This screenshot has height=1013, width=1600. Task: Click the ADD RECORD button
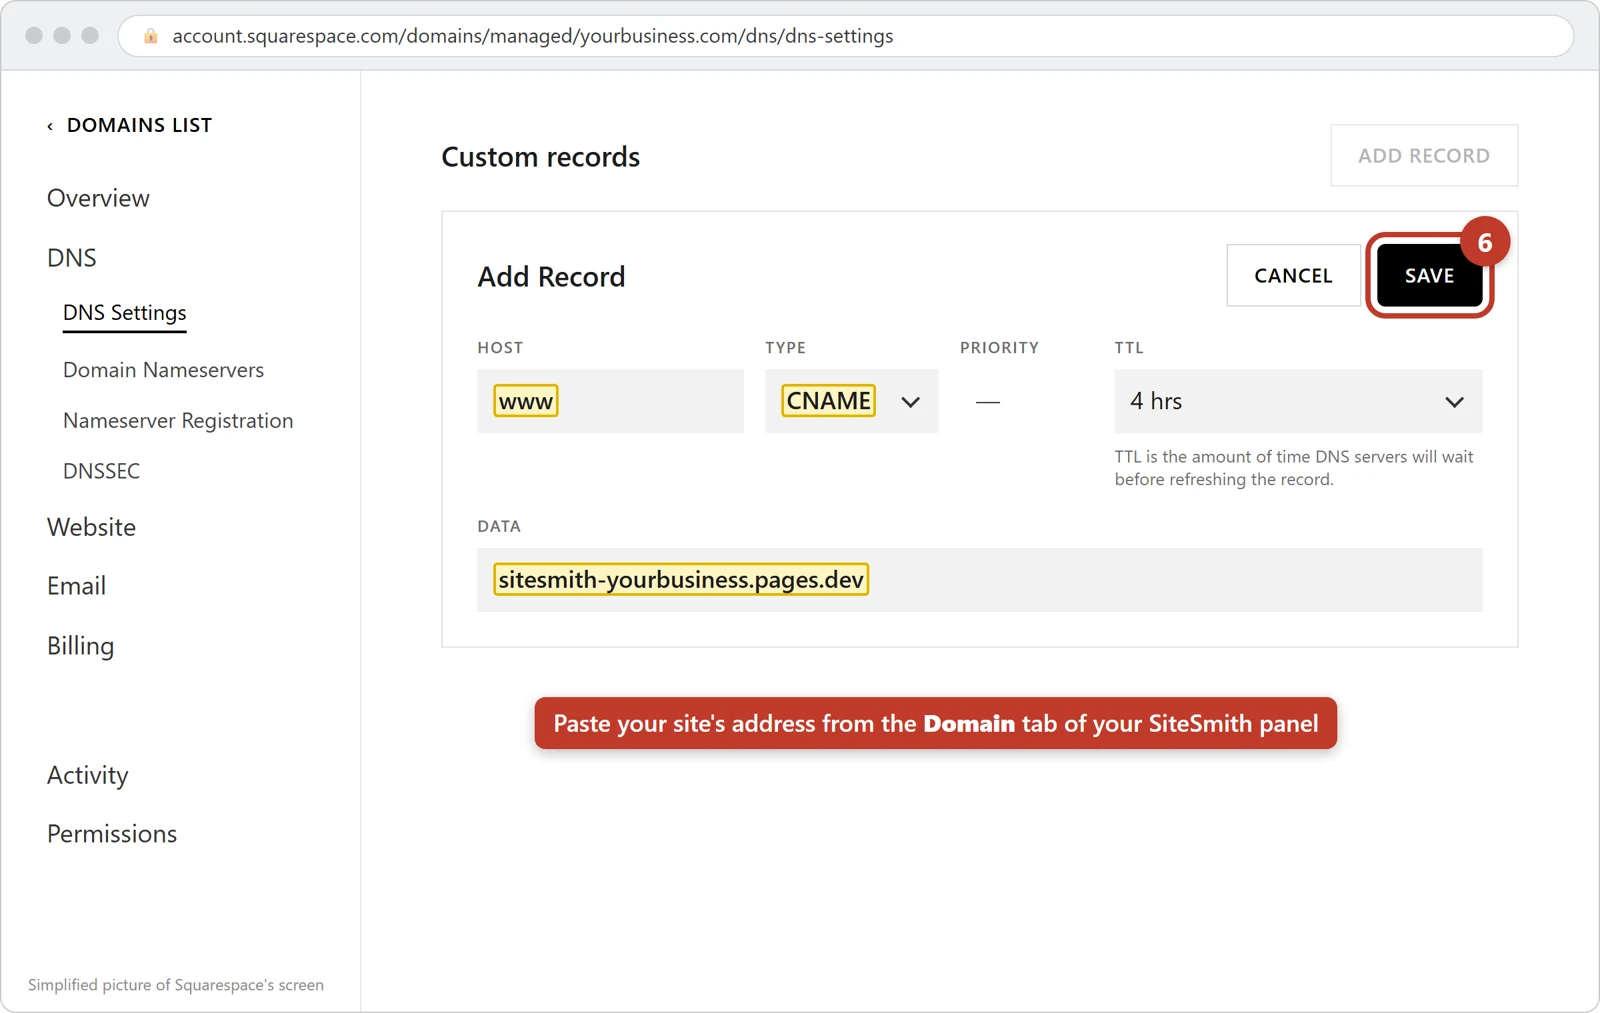1424,156
